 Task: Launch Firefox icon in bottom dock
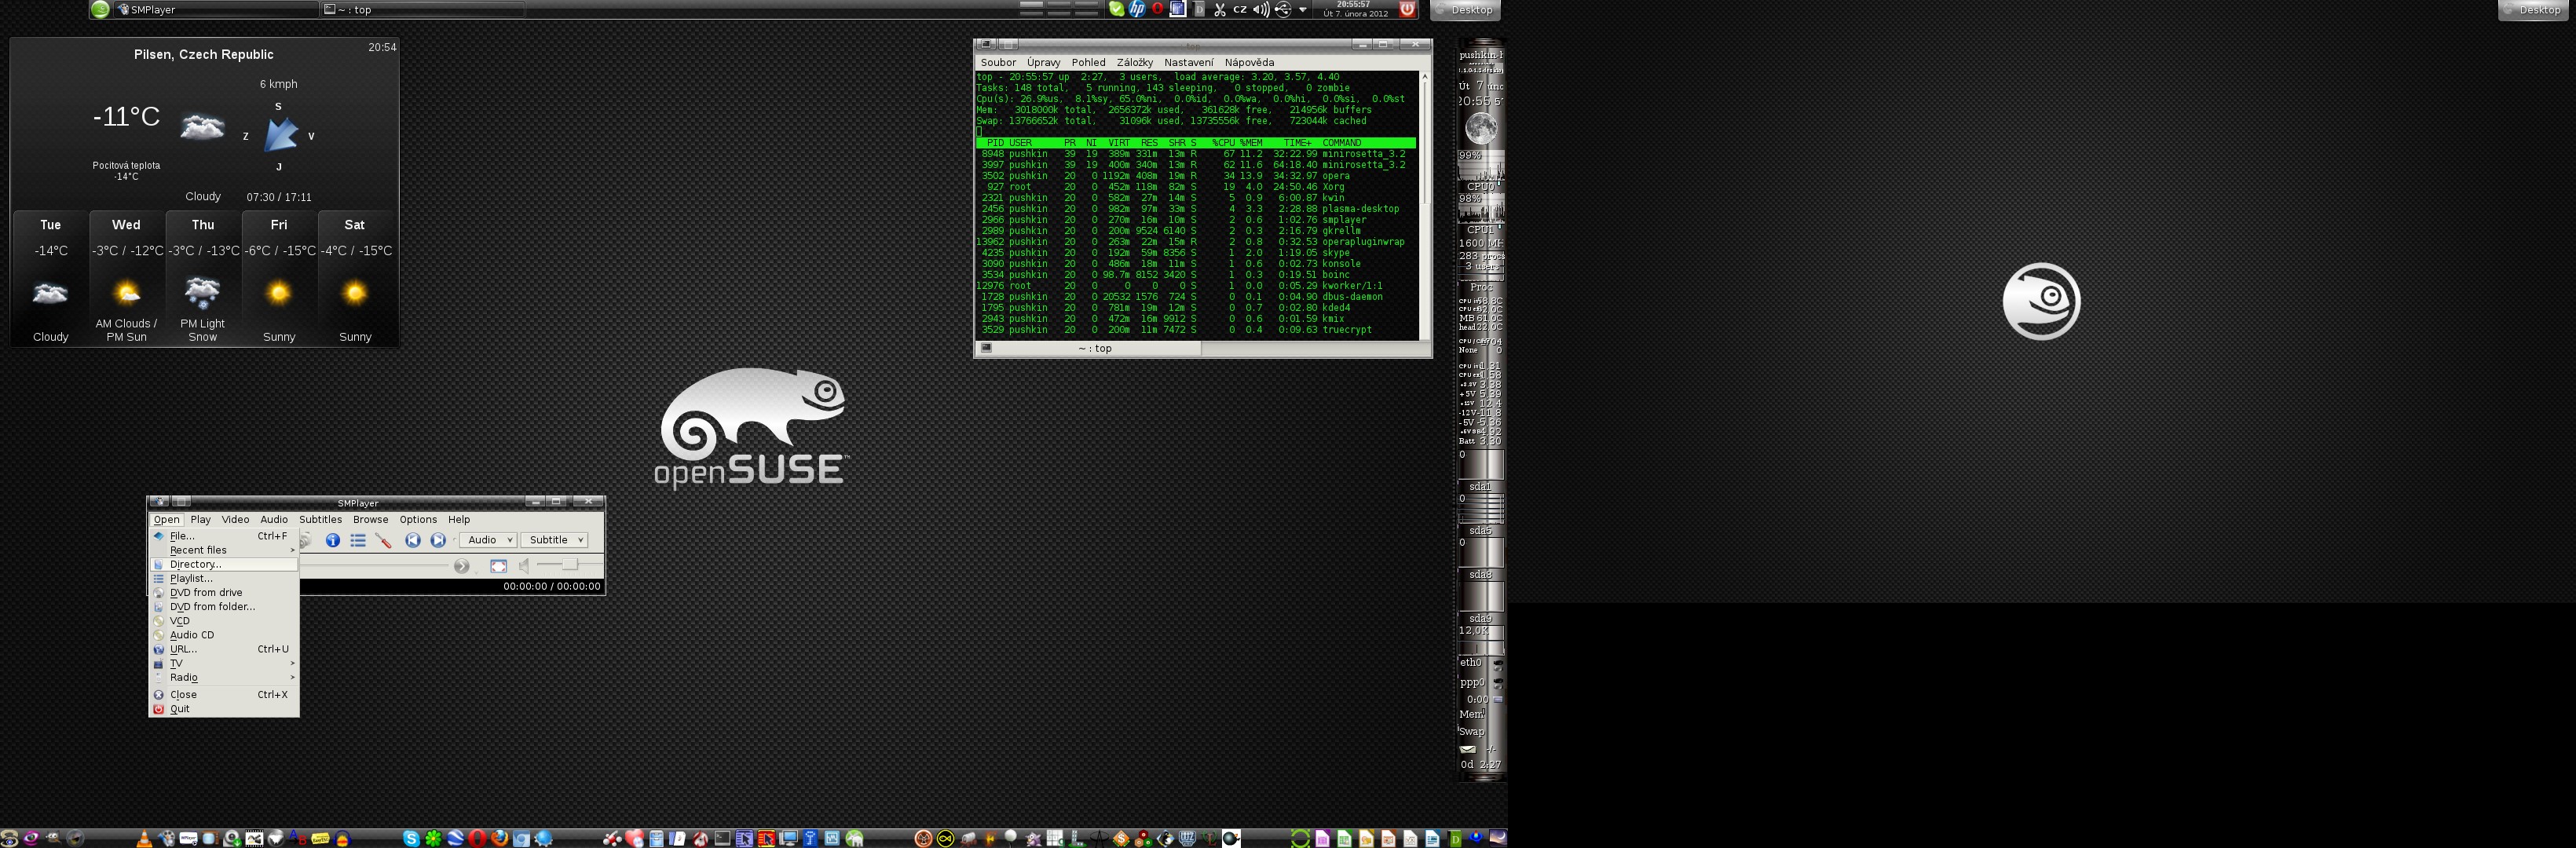(x=500, y=838)
